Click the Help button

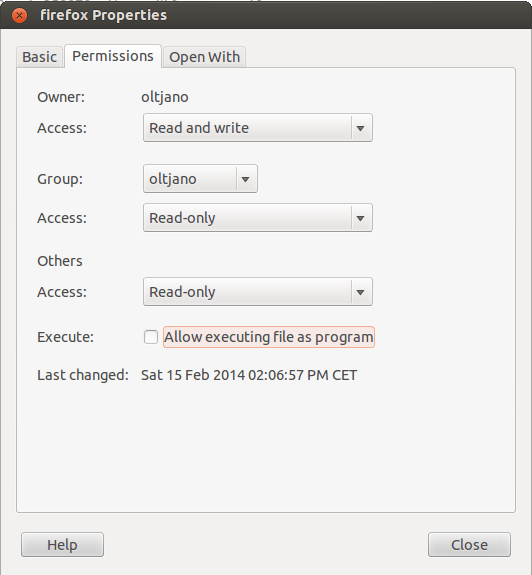click(x=62, y=545)
